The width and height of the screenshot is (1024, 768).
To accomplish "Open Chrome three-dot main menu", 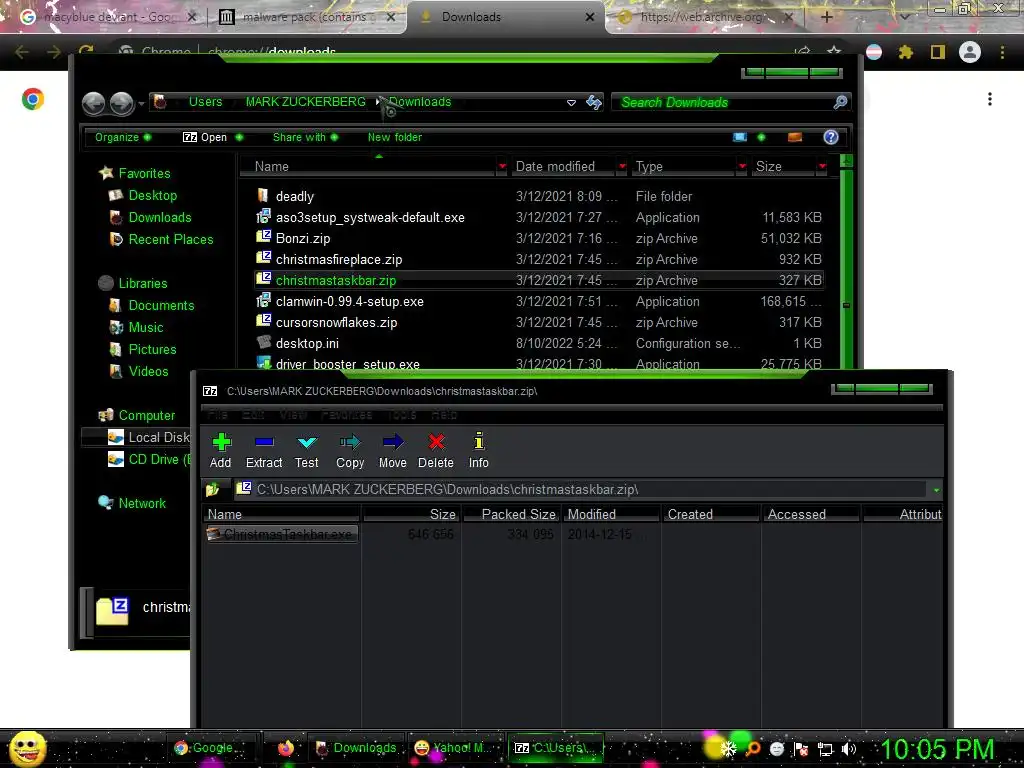I will point(1002,52).
